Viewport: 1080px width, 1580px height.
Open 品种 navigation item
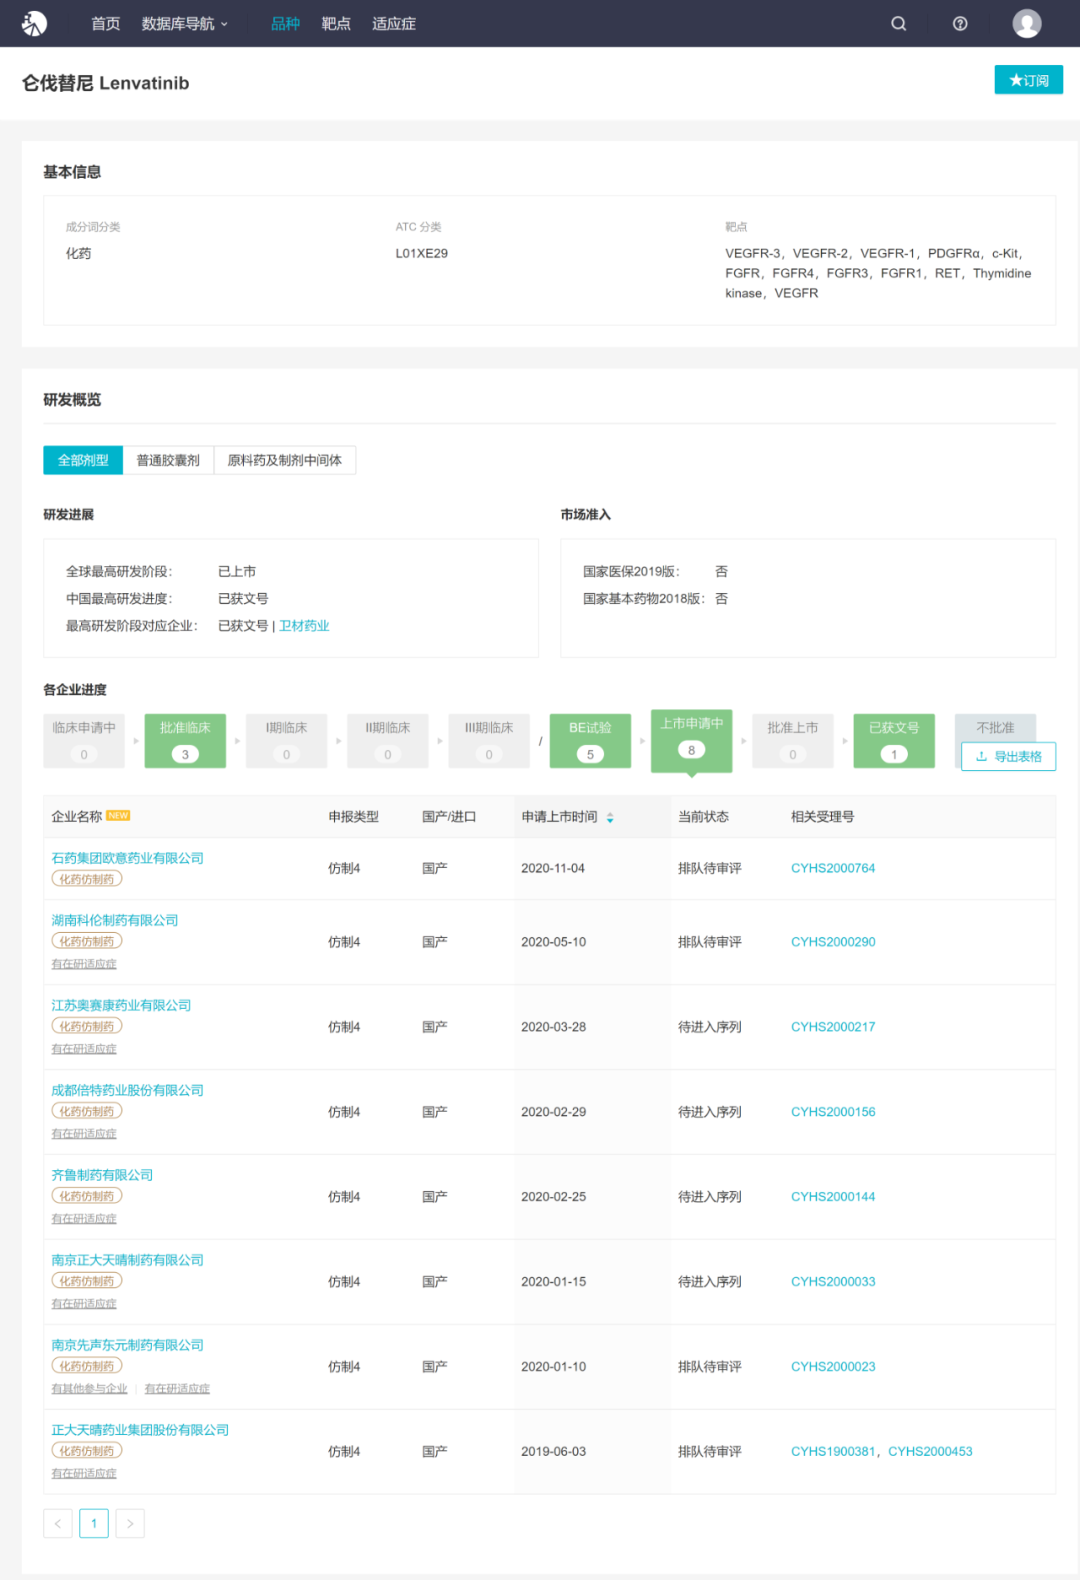tap(285, 23)
